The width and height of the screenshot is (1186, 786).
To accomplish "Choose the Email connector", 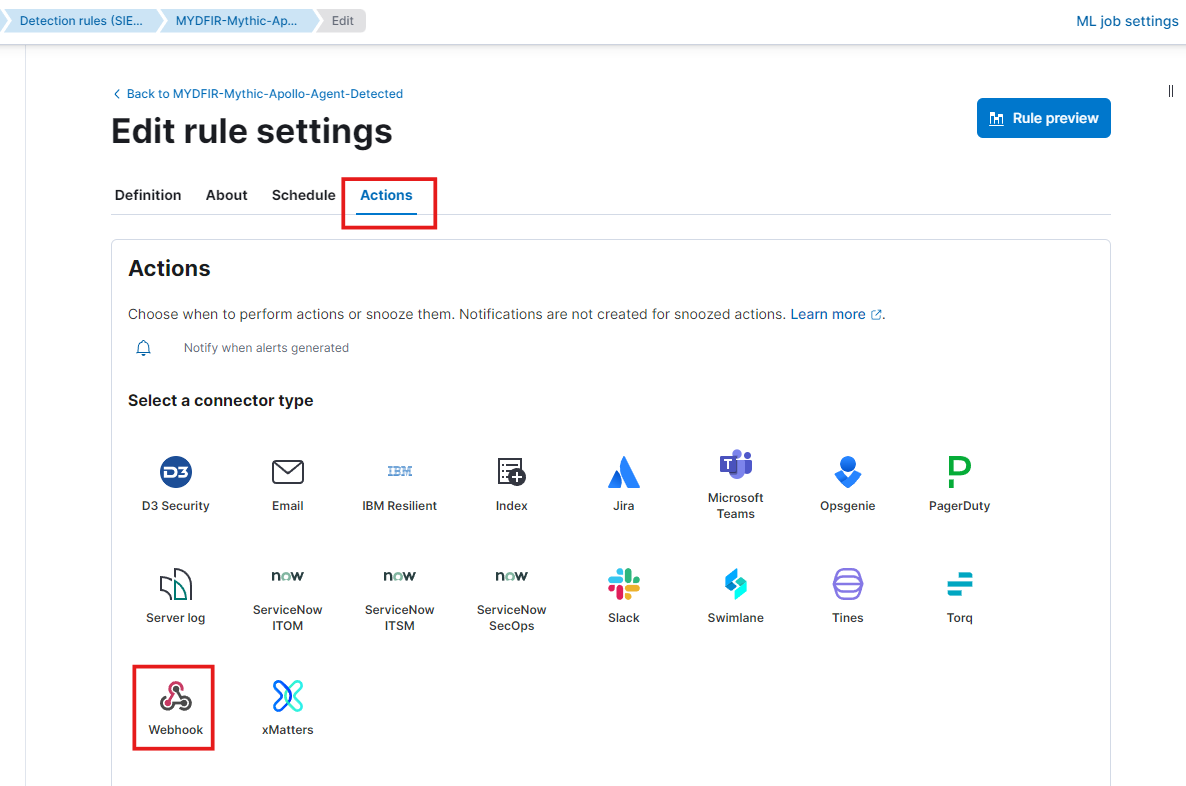I will point(287,483).
